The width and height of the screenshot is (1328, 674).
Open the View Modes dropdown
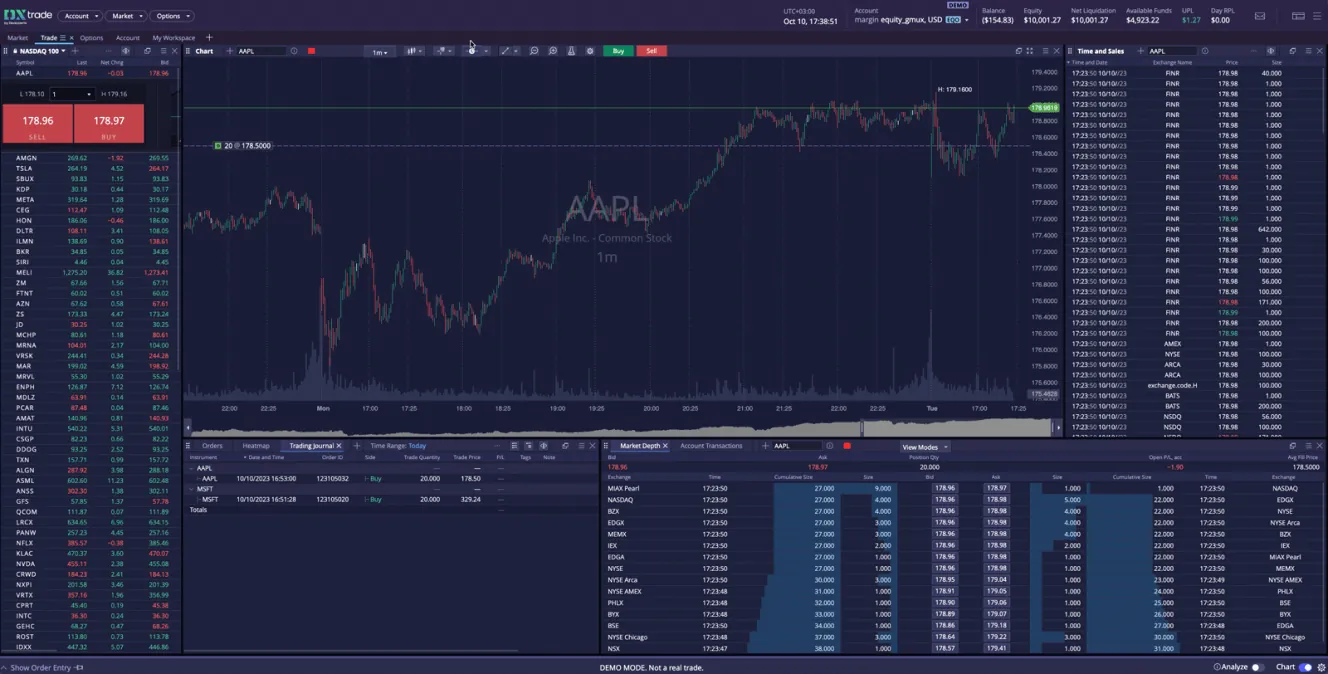[x=924, y=447]
